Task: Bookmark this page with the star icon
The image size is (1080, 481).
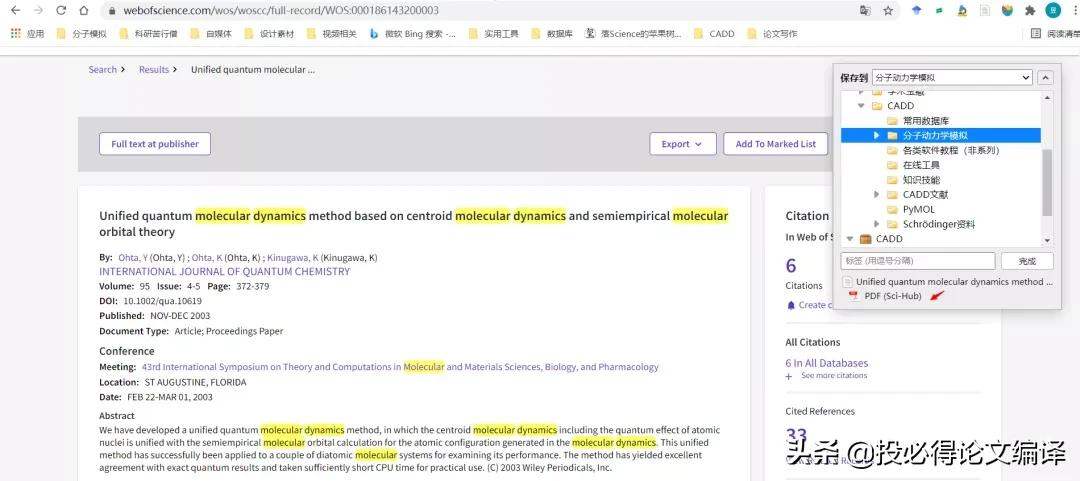Action: pyautogui.click(x=888, y=11)
